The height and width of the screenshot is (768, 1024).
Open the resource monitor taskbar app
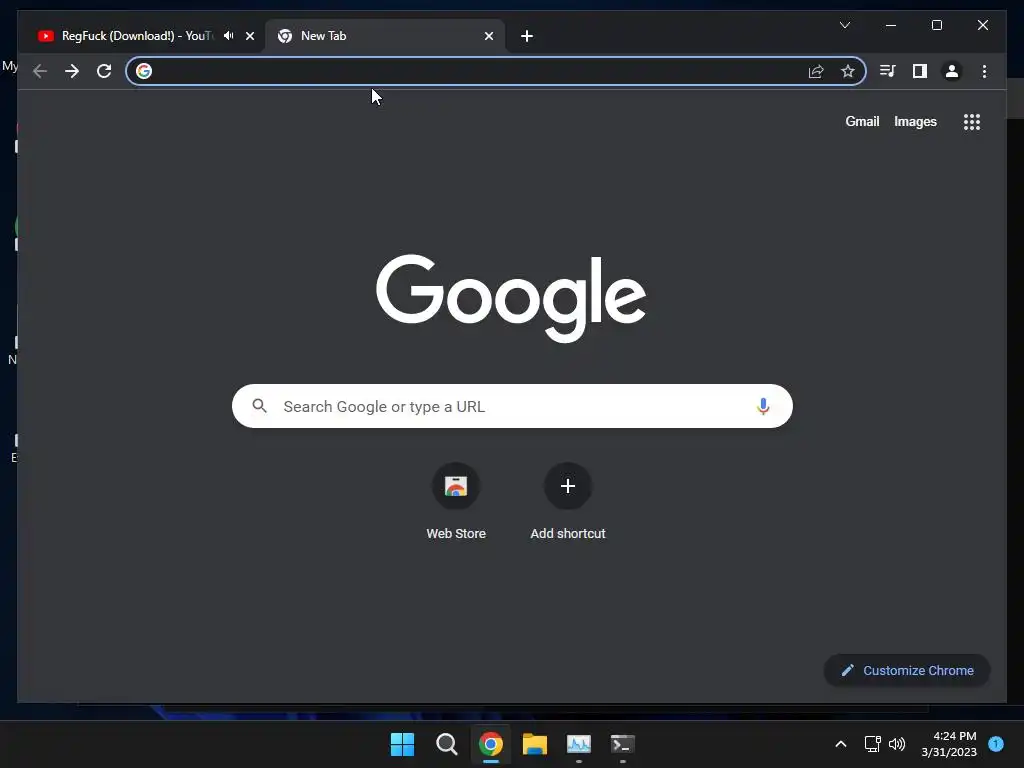pos(579,744)
